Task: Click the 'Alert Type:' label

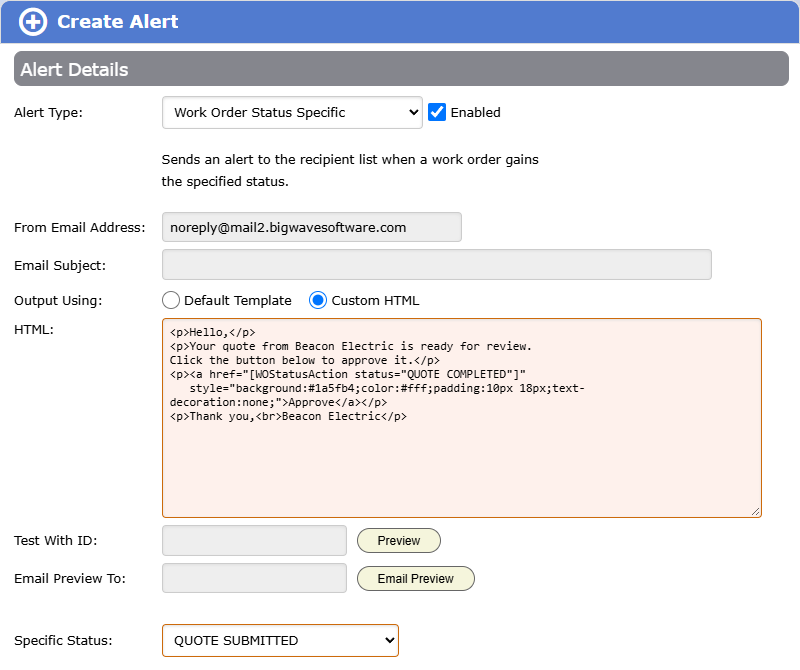Action: (48, 113)
